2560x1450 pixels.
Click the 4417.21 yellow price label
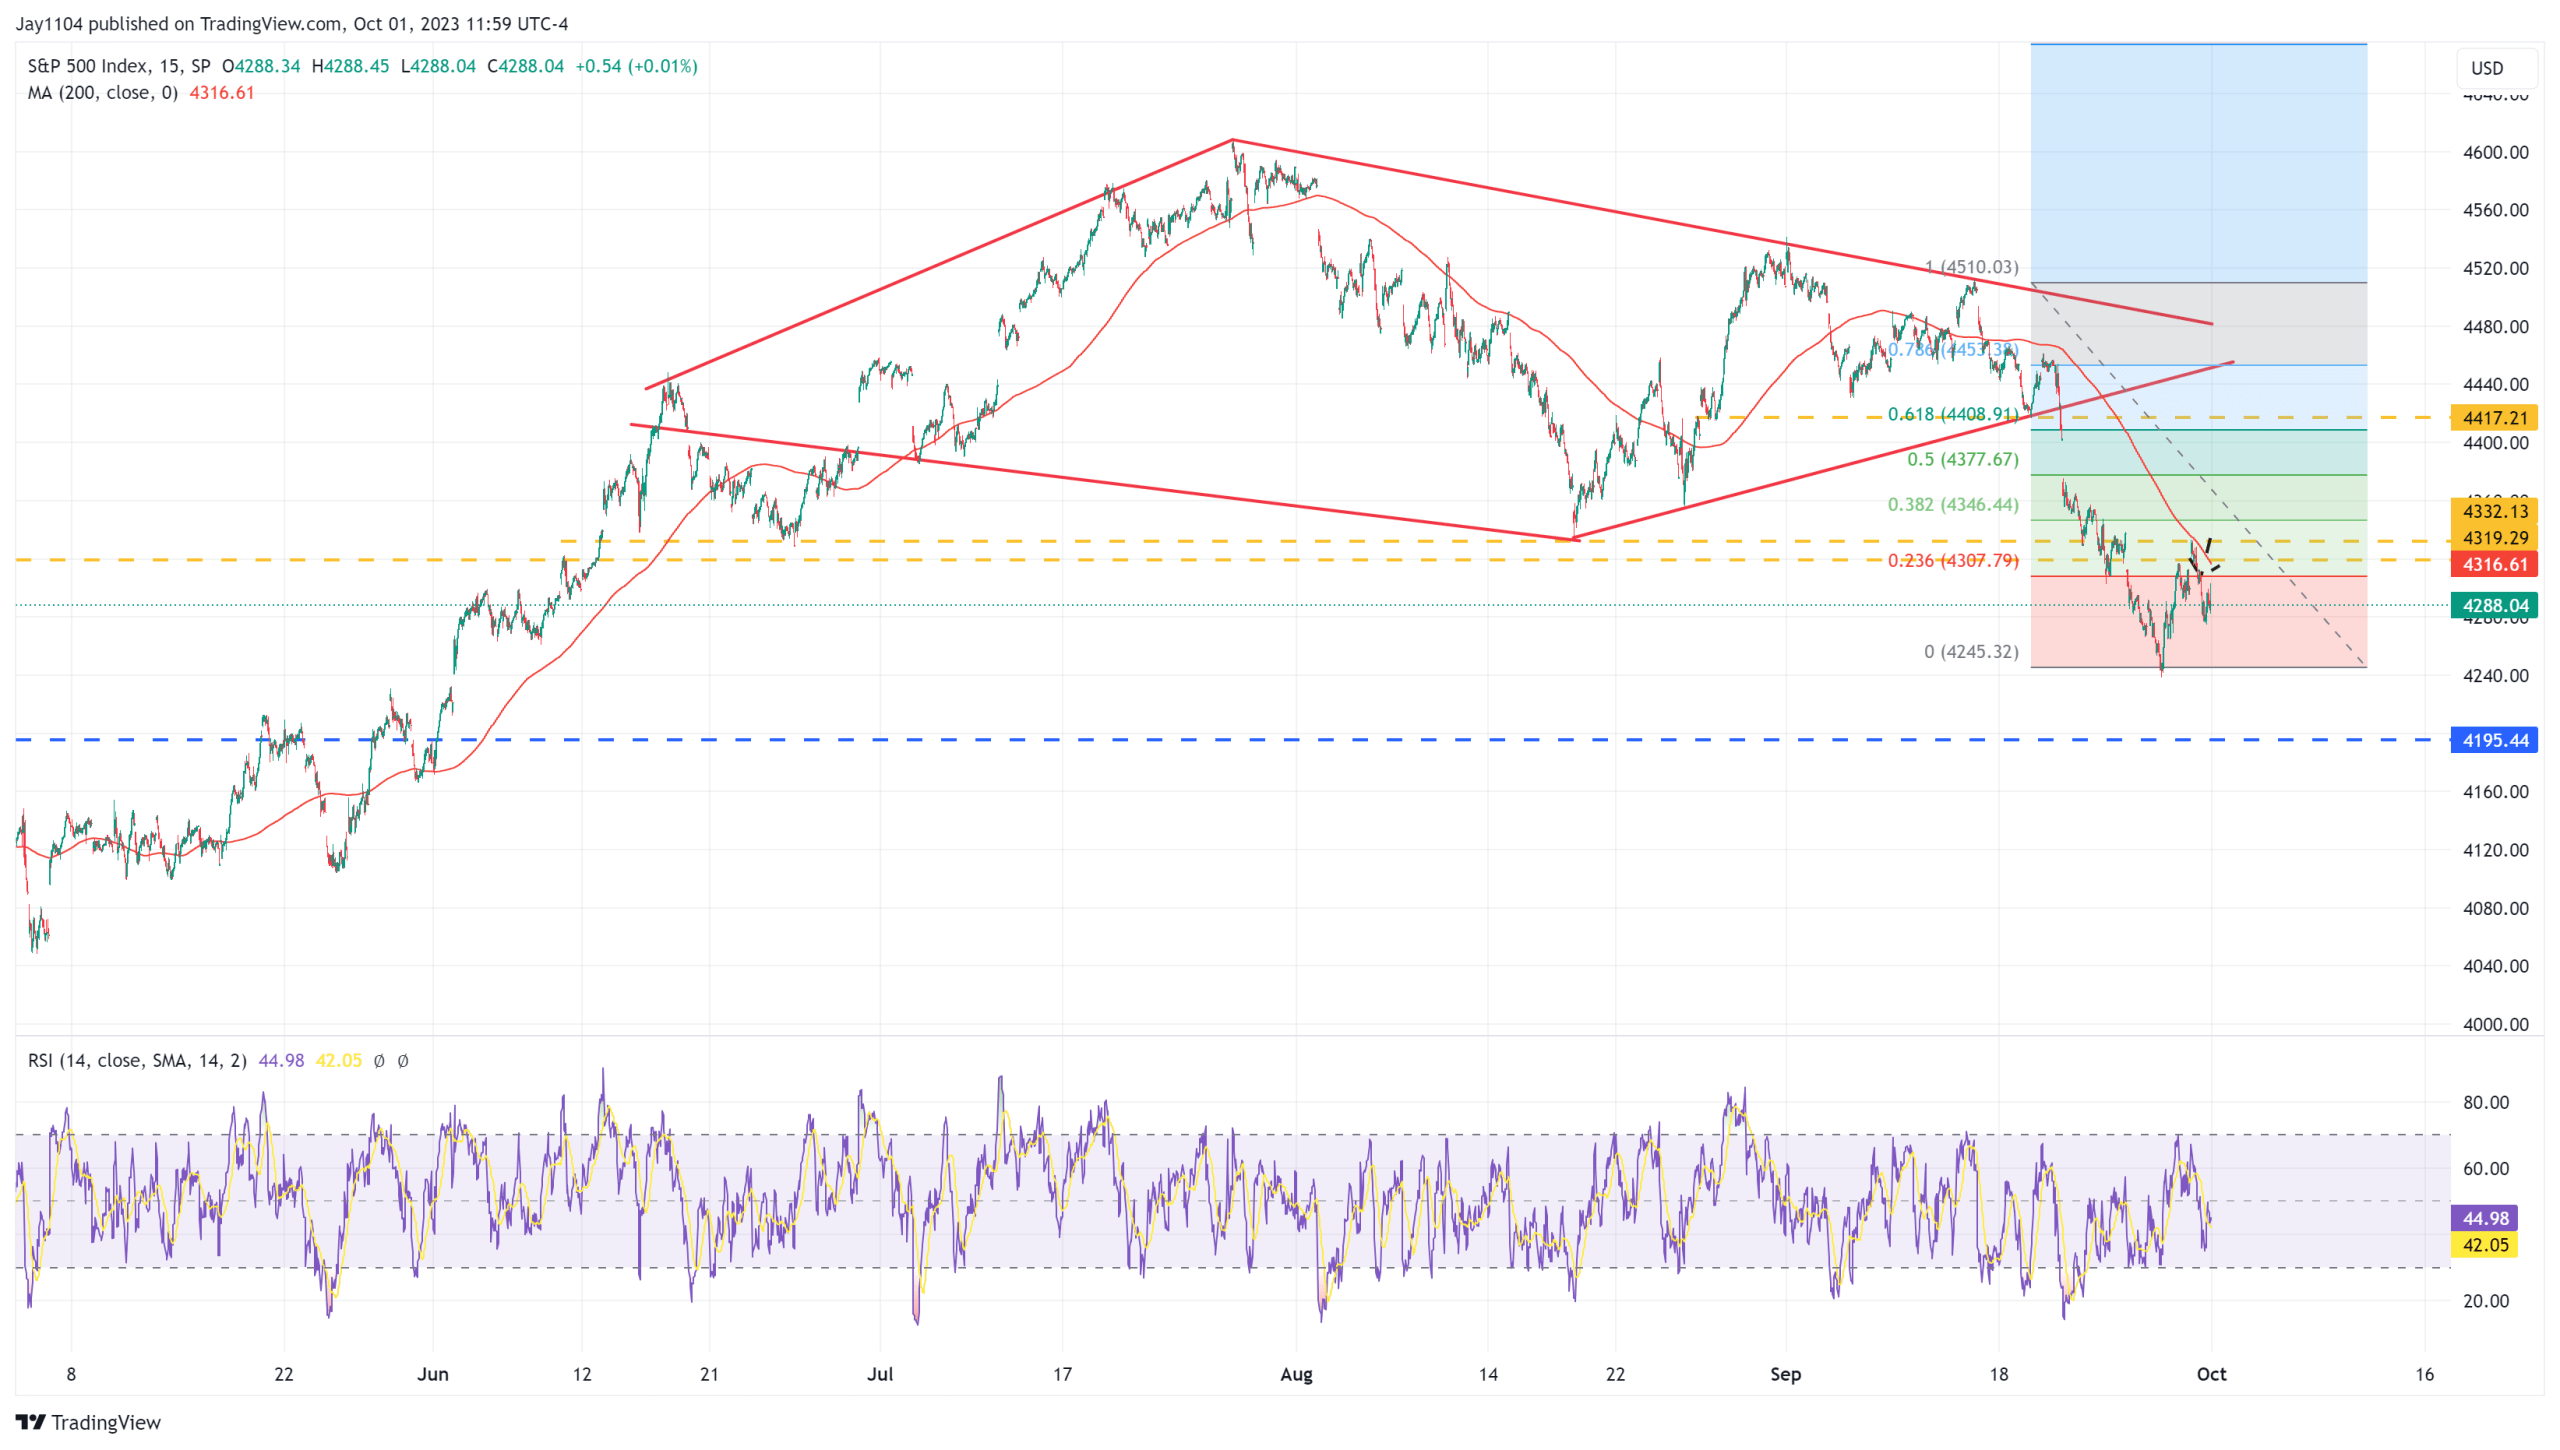[x=2494, y=418]
